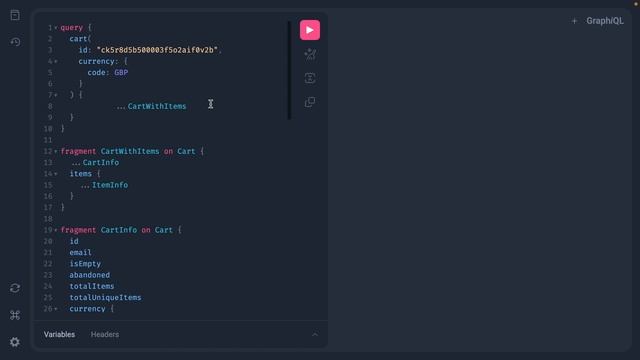Merge fragments into query icon
The image size is (640, 360).
[310, 78]
